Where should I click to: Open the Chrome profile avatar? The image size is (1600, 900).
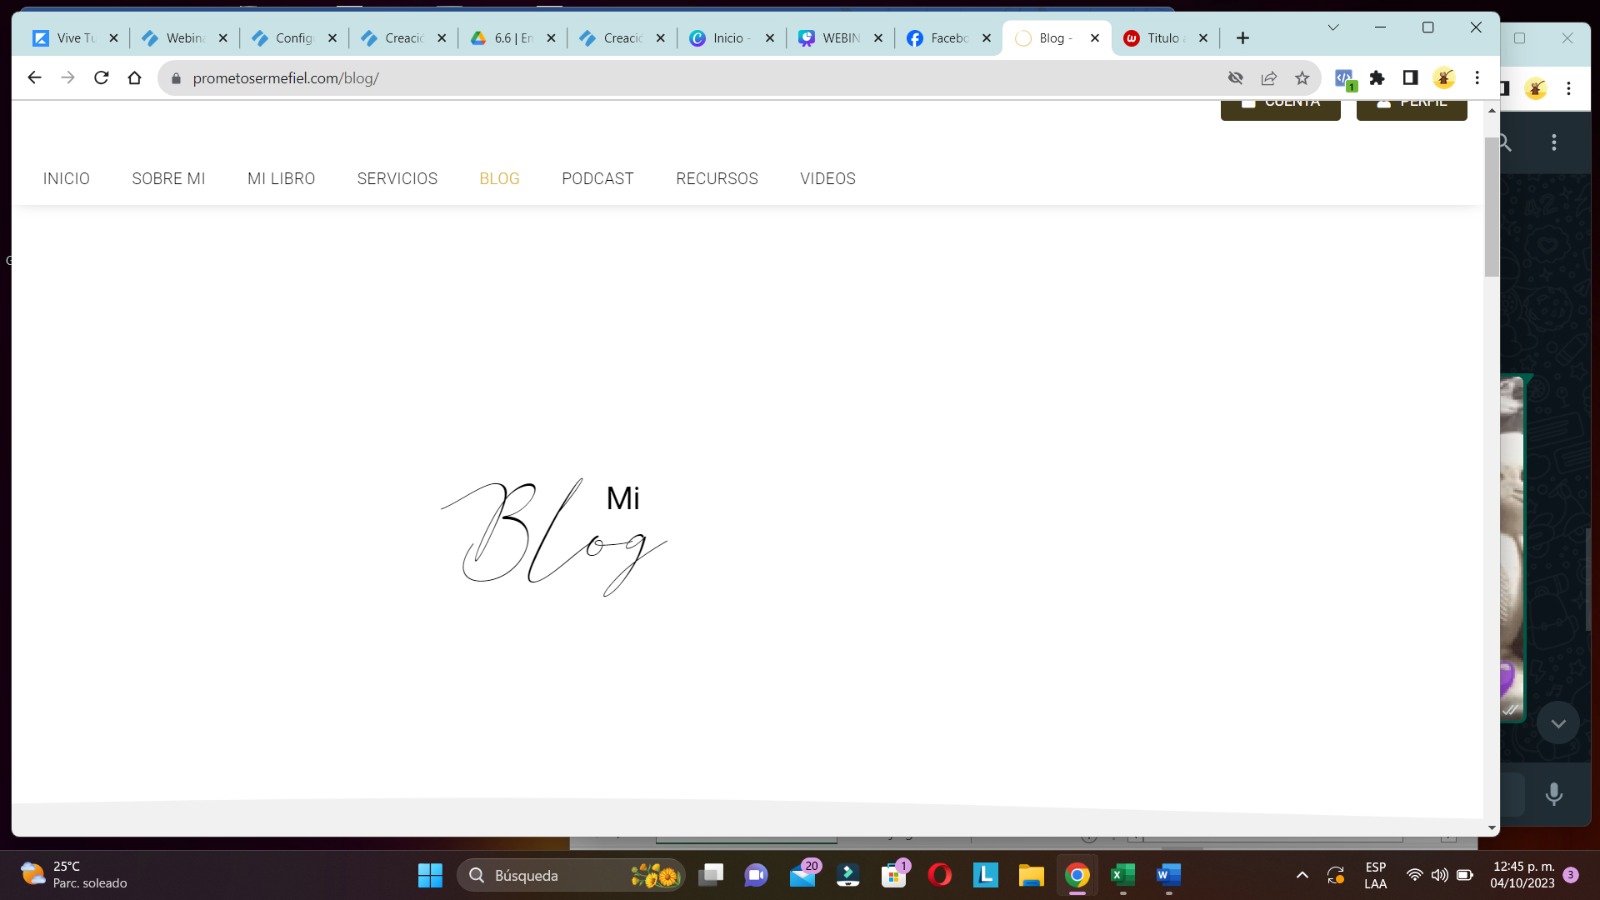[1444, 78]
